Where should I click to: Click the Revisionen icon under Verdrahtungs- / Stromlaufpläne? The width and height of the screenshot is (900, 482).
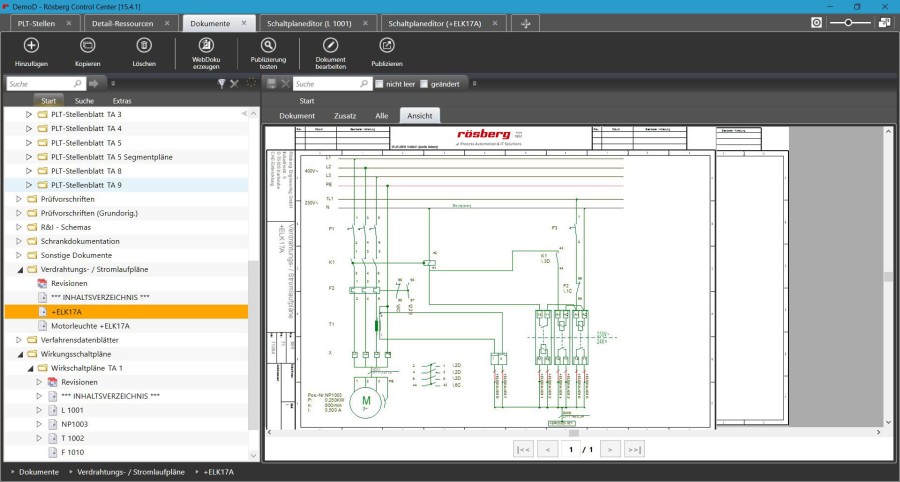(42, 283)
